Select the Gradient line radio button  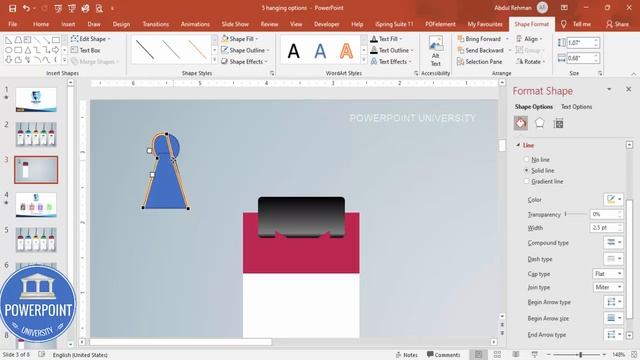pos(527,181)
